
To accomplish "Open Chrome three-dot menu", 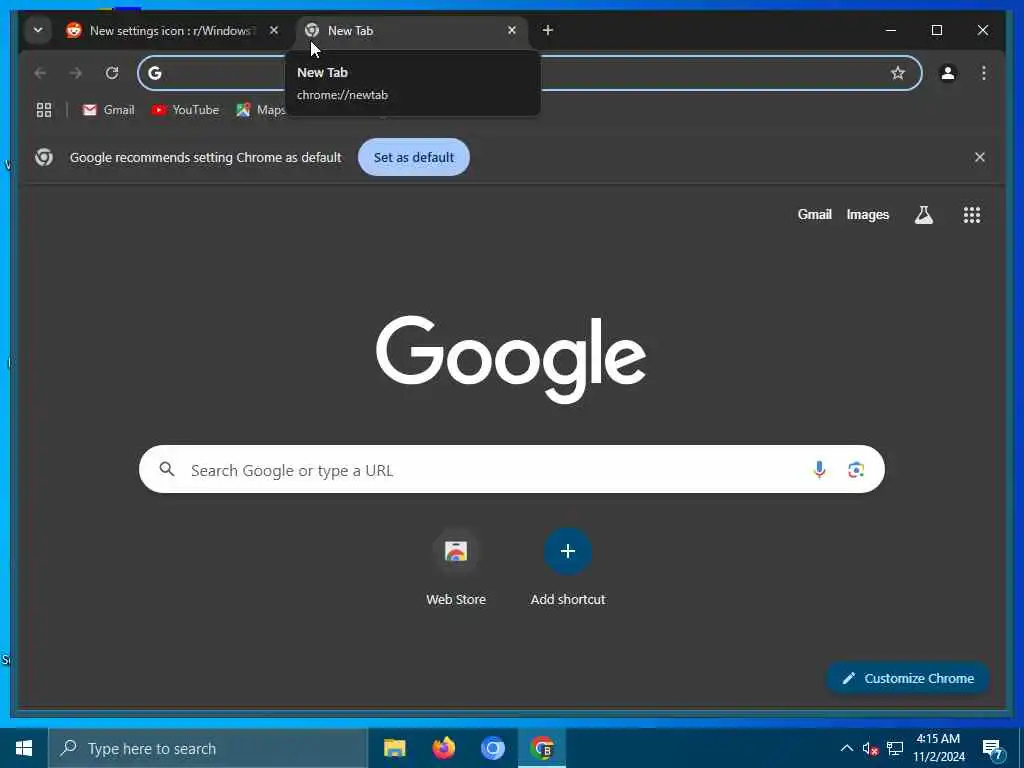I will pyautogui.click(x=984, y=73).
